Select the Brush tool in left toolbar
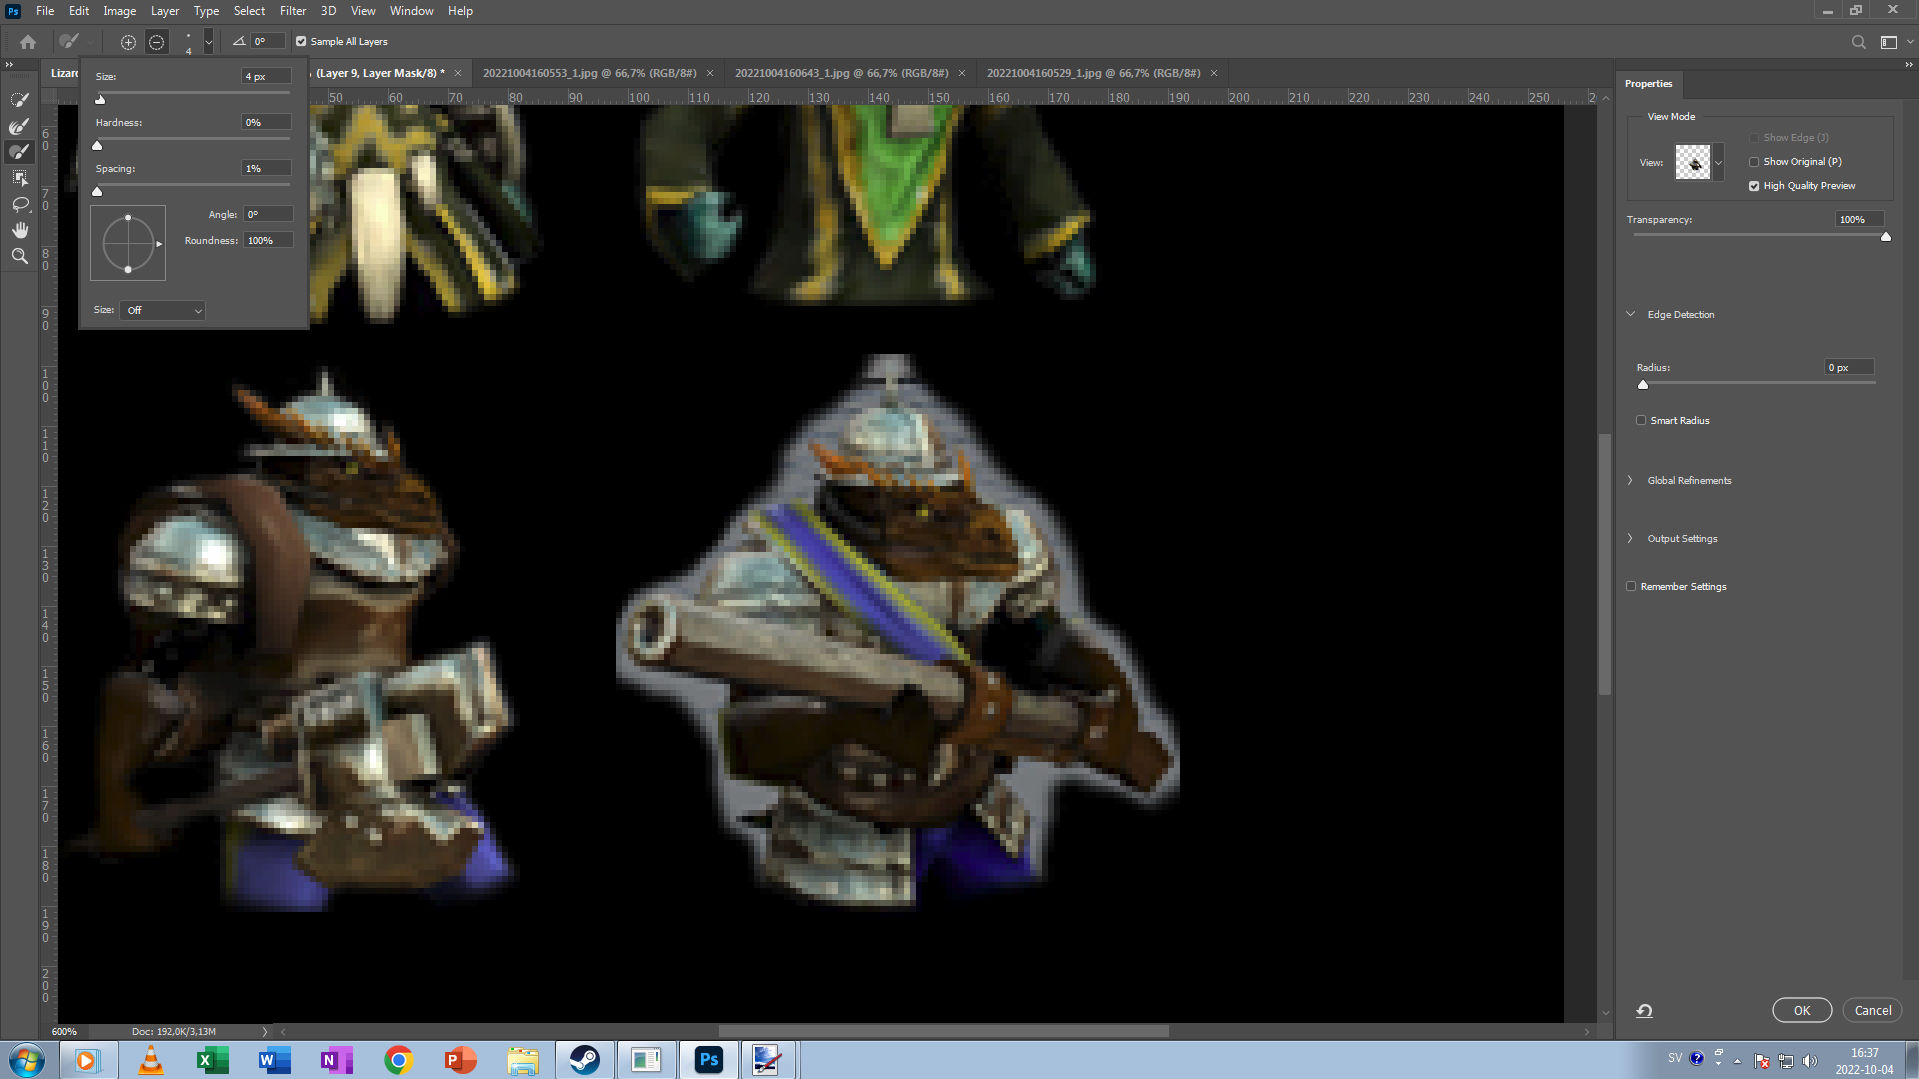 19,152
